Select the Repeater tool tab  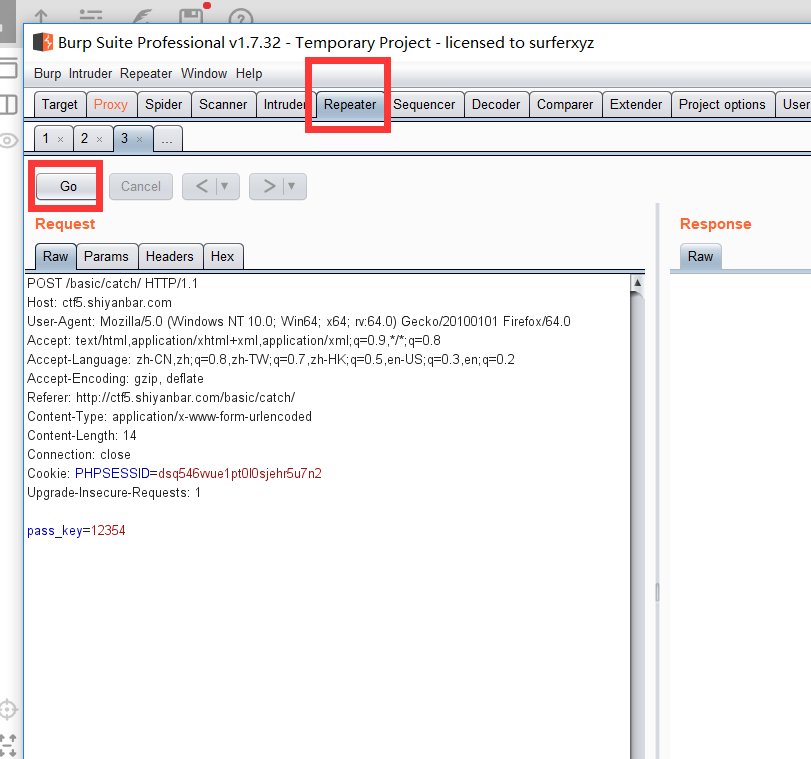tap(350, 105)
